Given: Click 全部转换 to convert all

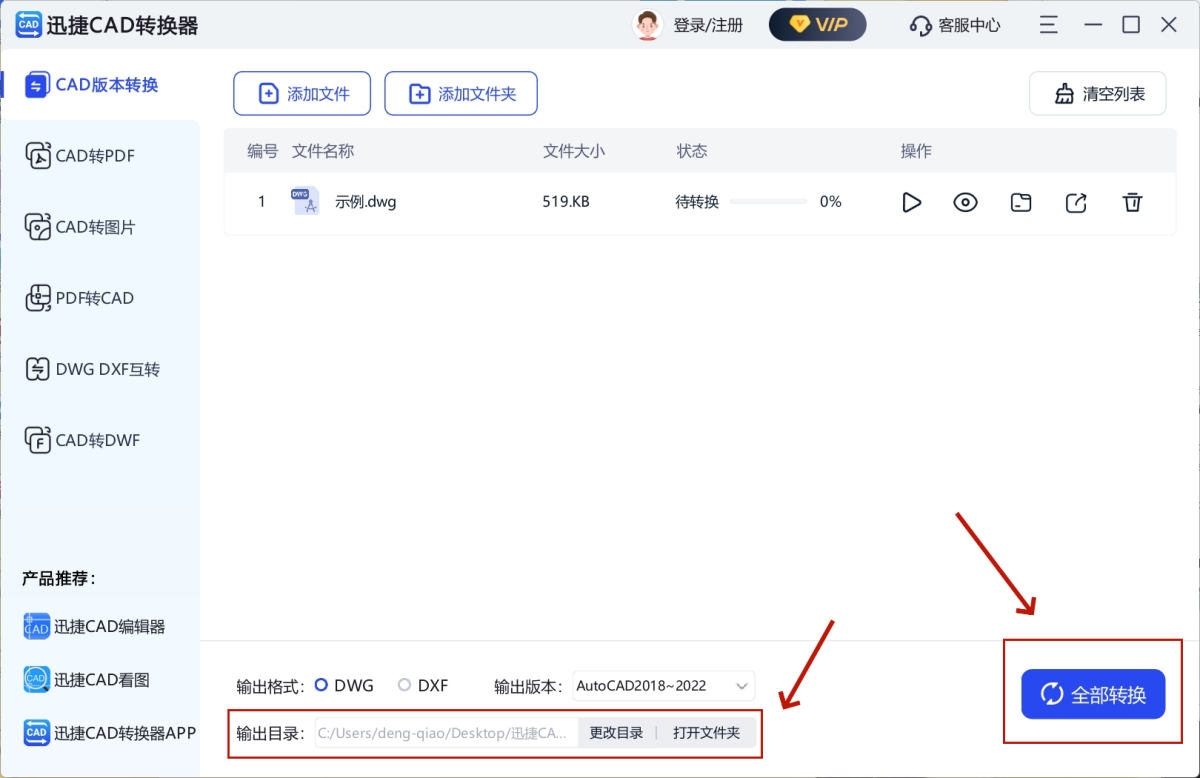Looking at the screenshot, I should pyautogui.click(x=1093, y=694).
